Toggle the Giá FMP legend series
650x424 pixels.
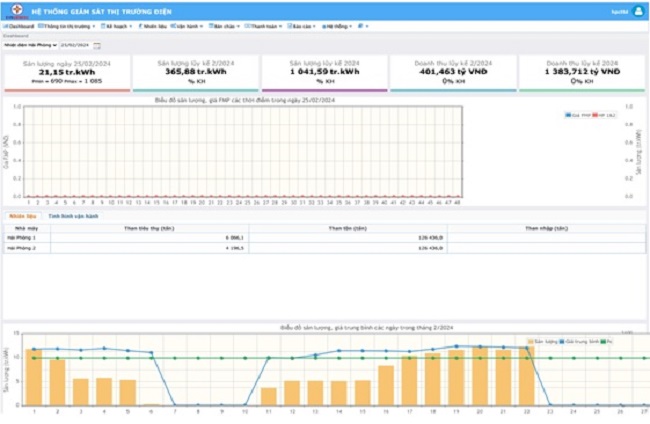tap(568, 115)
